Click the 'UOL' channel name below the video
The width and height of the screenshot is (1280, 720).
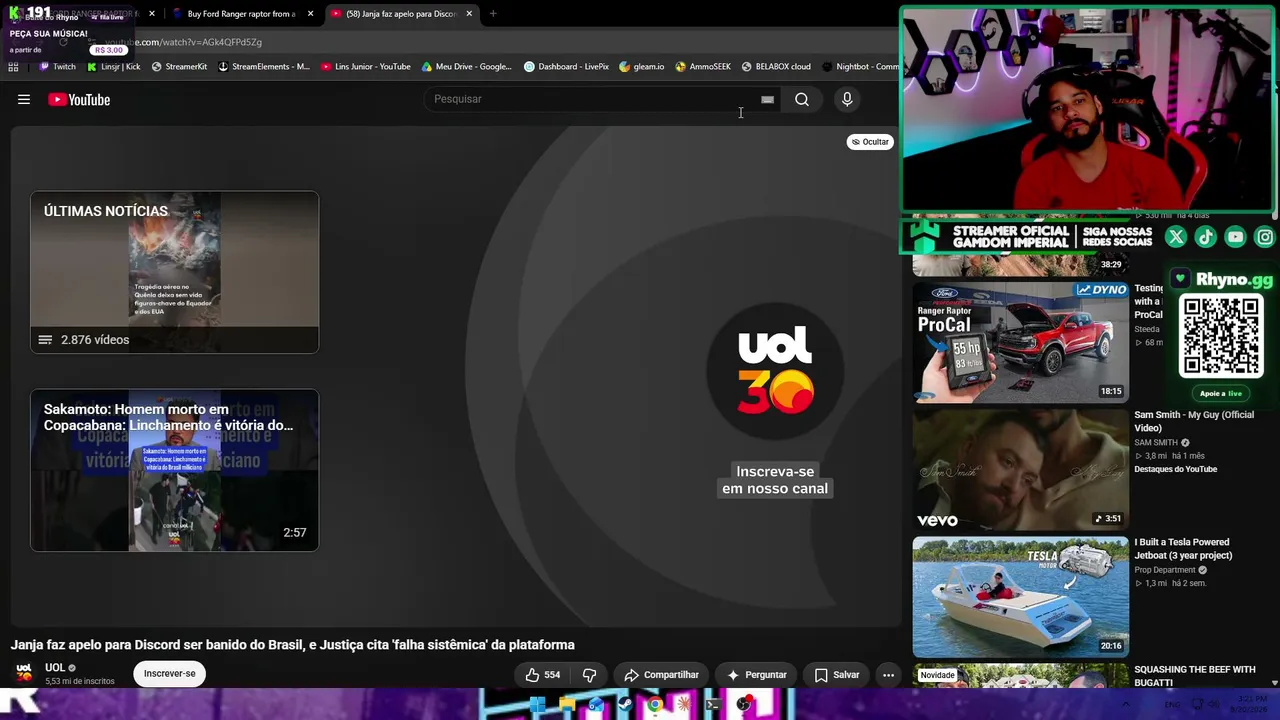55,667
